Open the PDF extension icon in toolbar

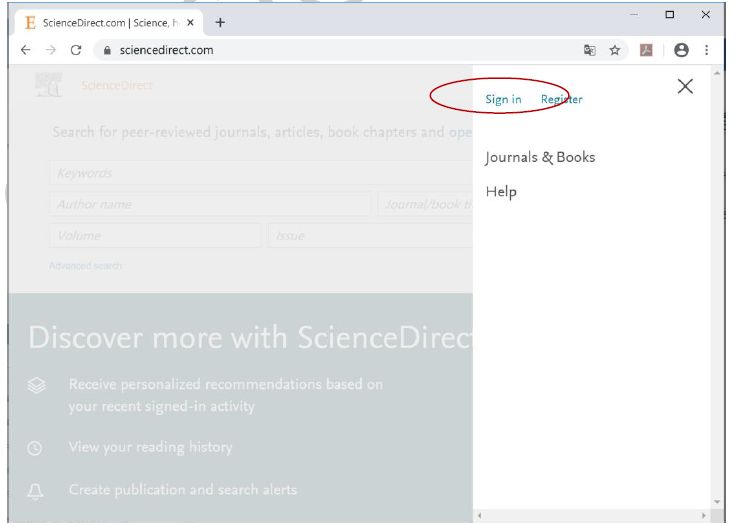(646, 50)
